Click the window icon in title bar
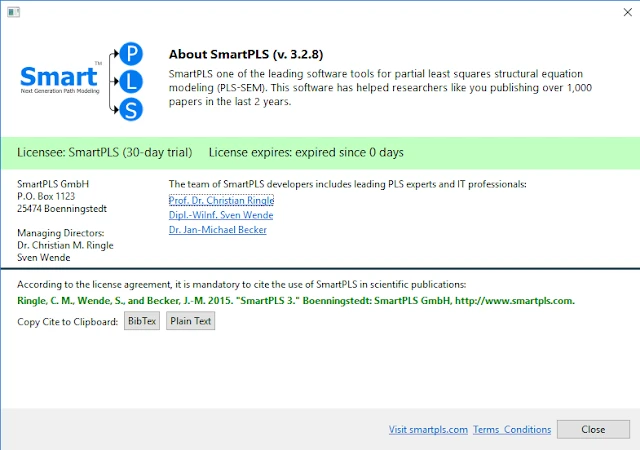 coord(13,12)
